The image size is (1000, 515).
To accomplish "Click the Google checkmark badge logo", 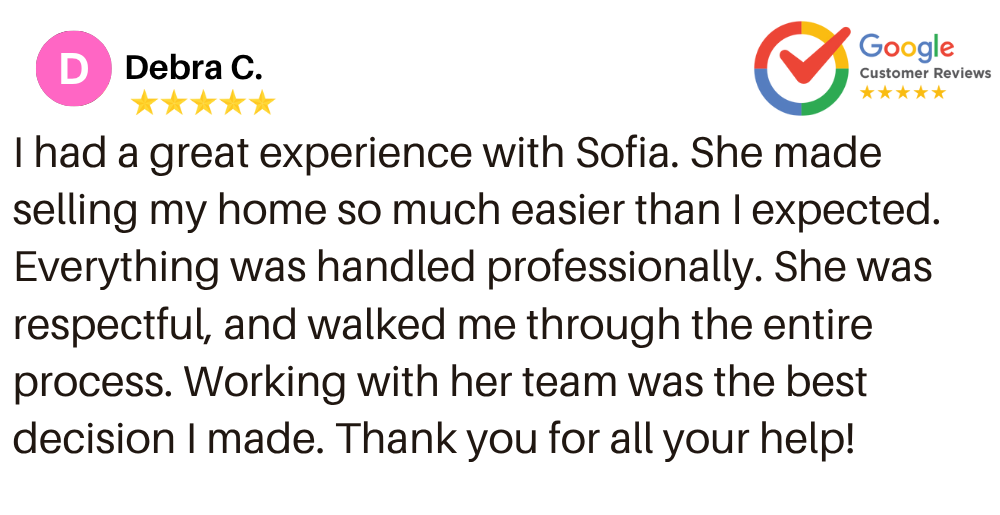I will [802, 68].
